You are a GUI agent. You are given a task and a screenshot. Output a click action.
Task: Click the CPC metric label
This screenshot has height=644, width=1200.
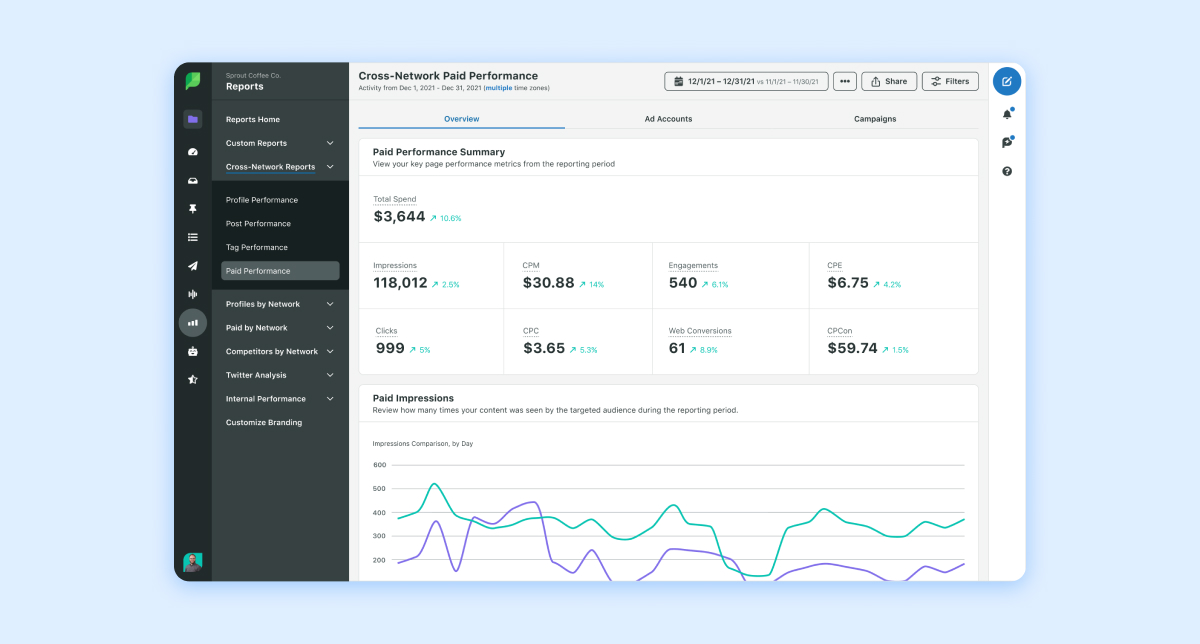pyautogui.click(x=532, y=330)
